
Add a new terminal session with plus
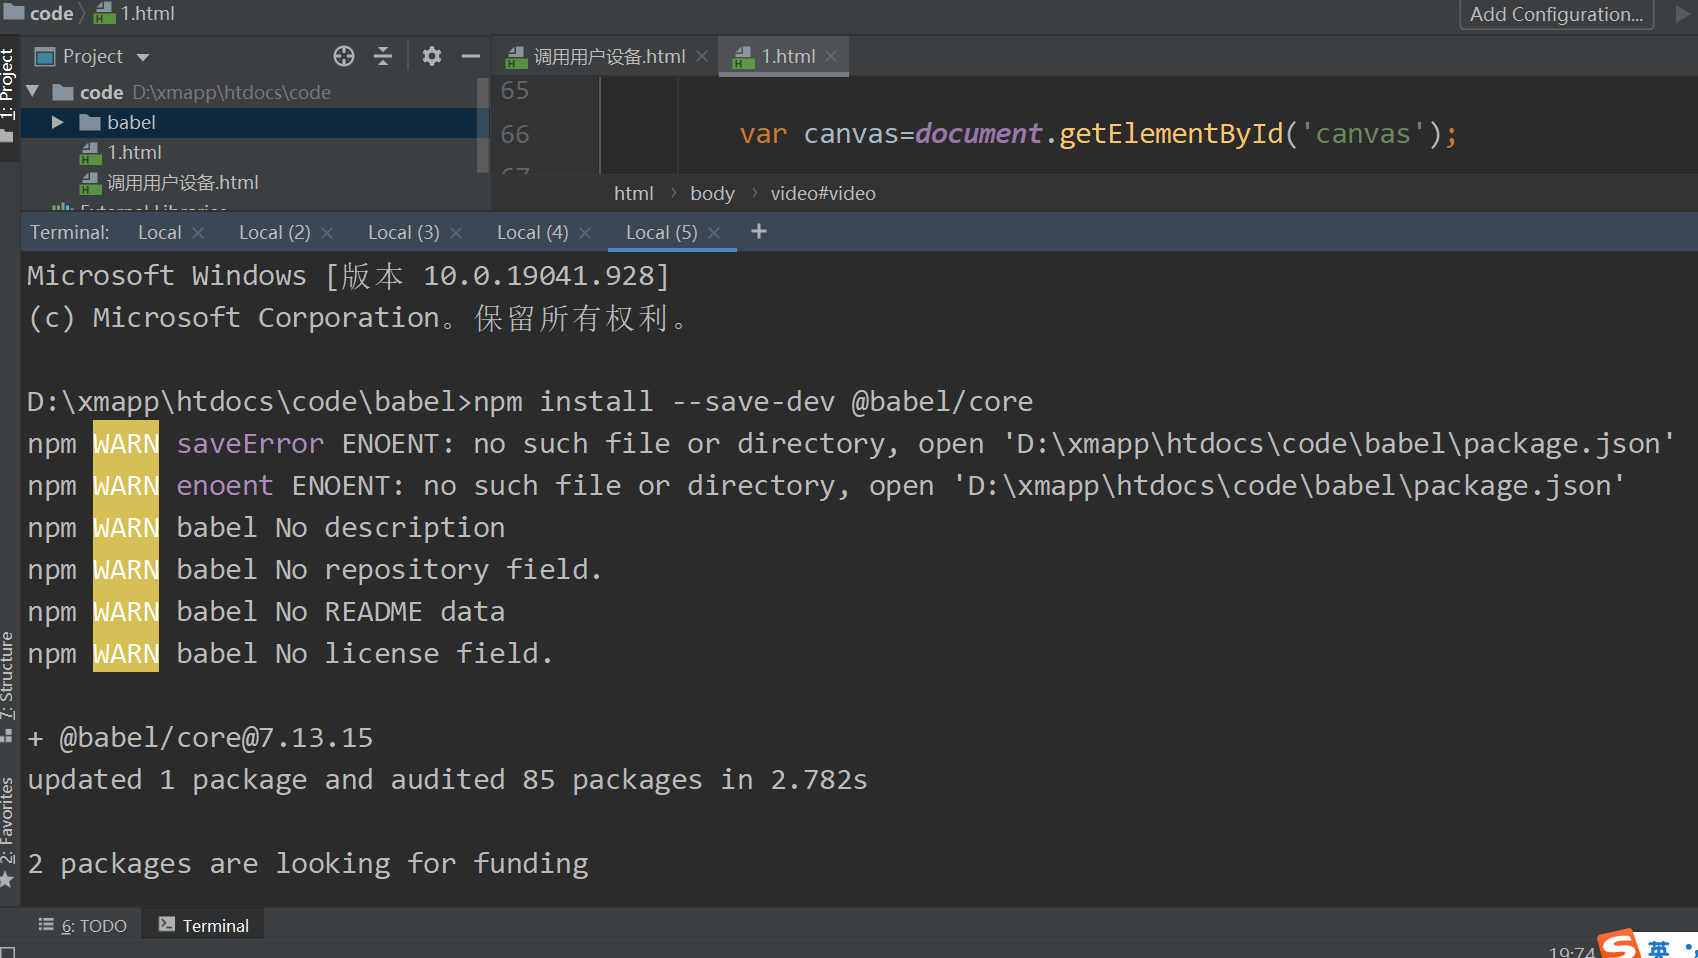pyautogui.click(x=759, y=231)
